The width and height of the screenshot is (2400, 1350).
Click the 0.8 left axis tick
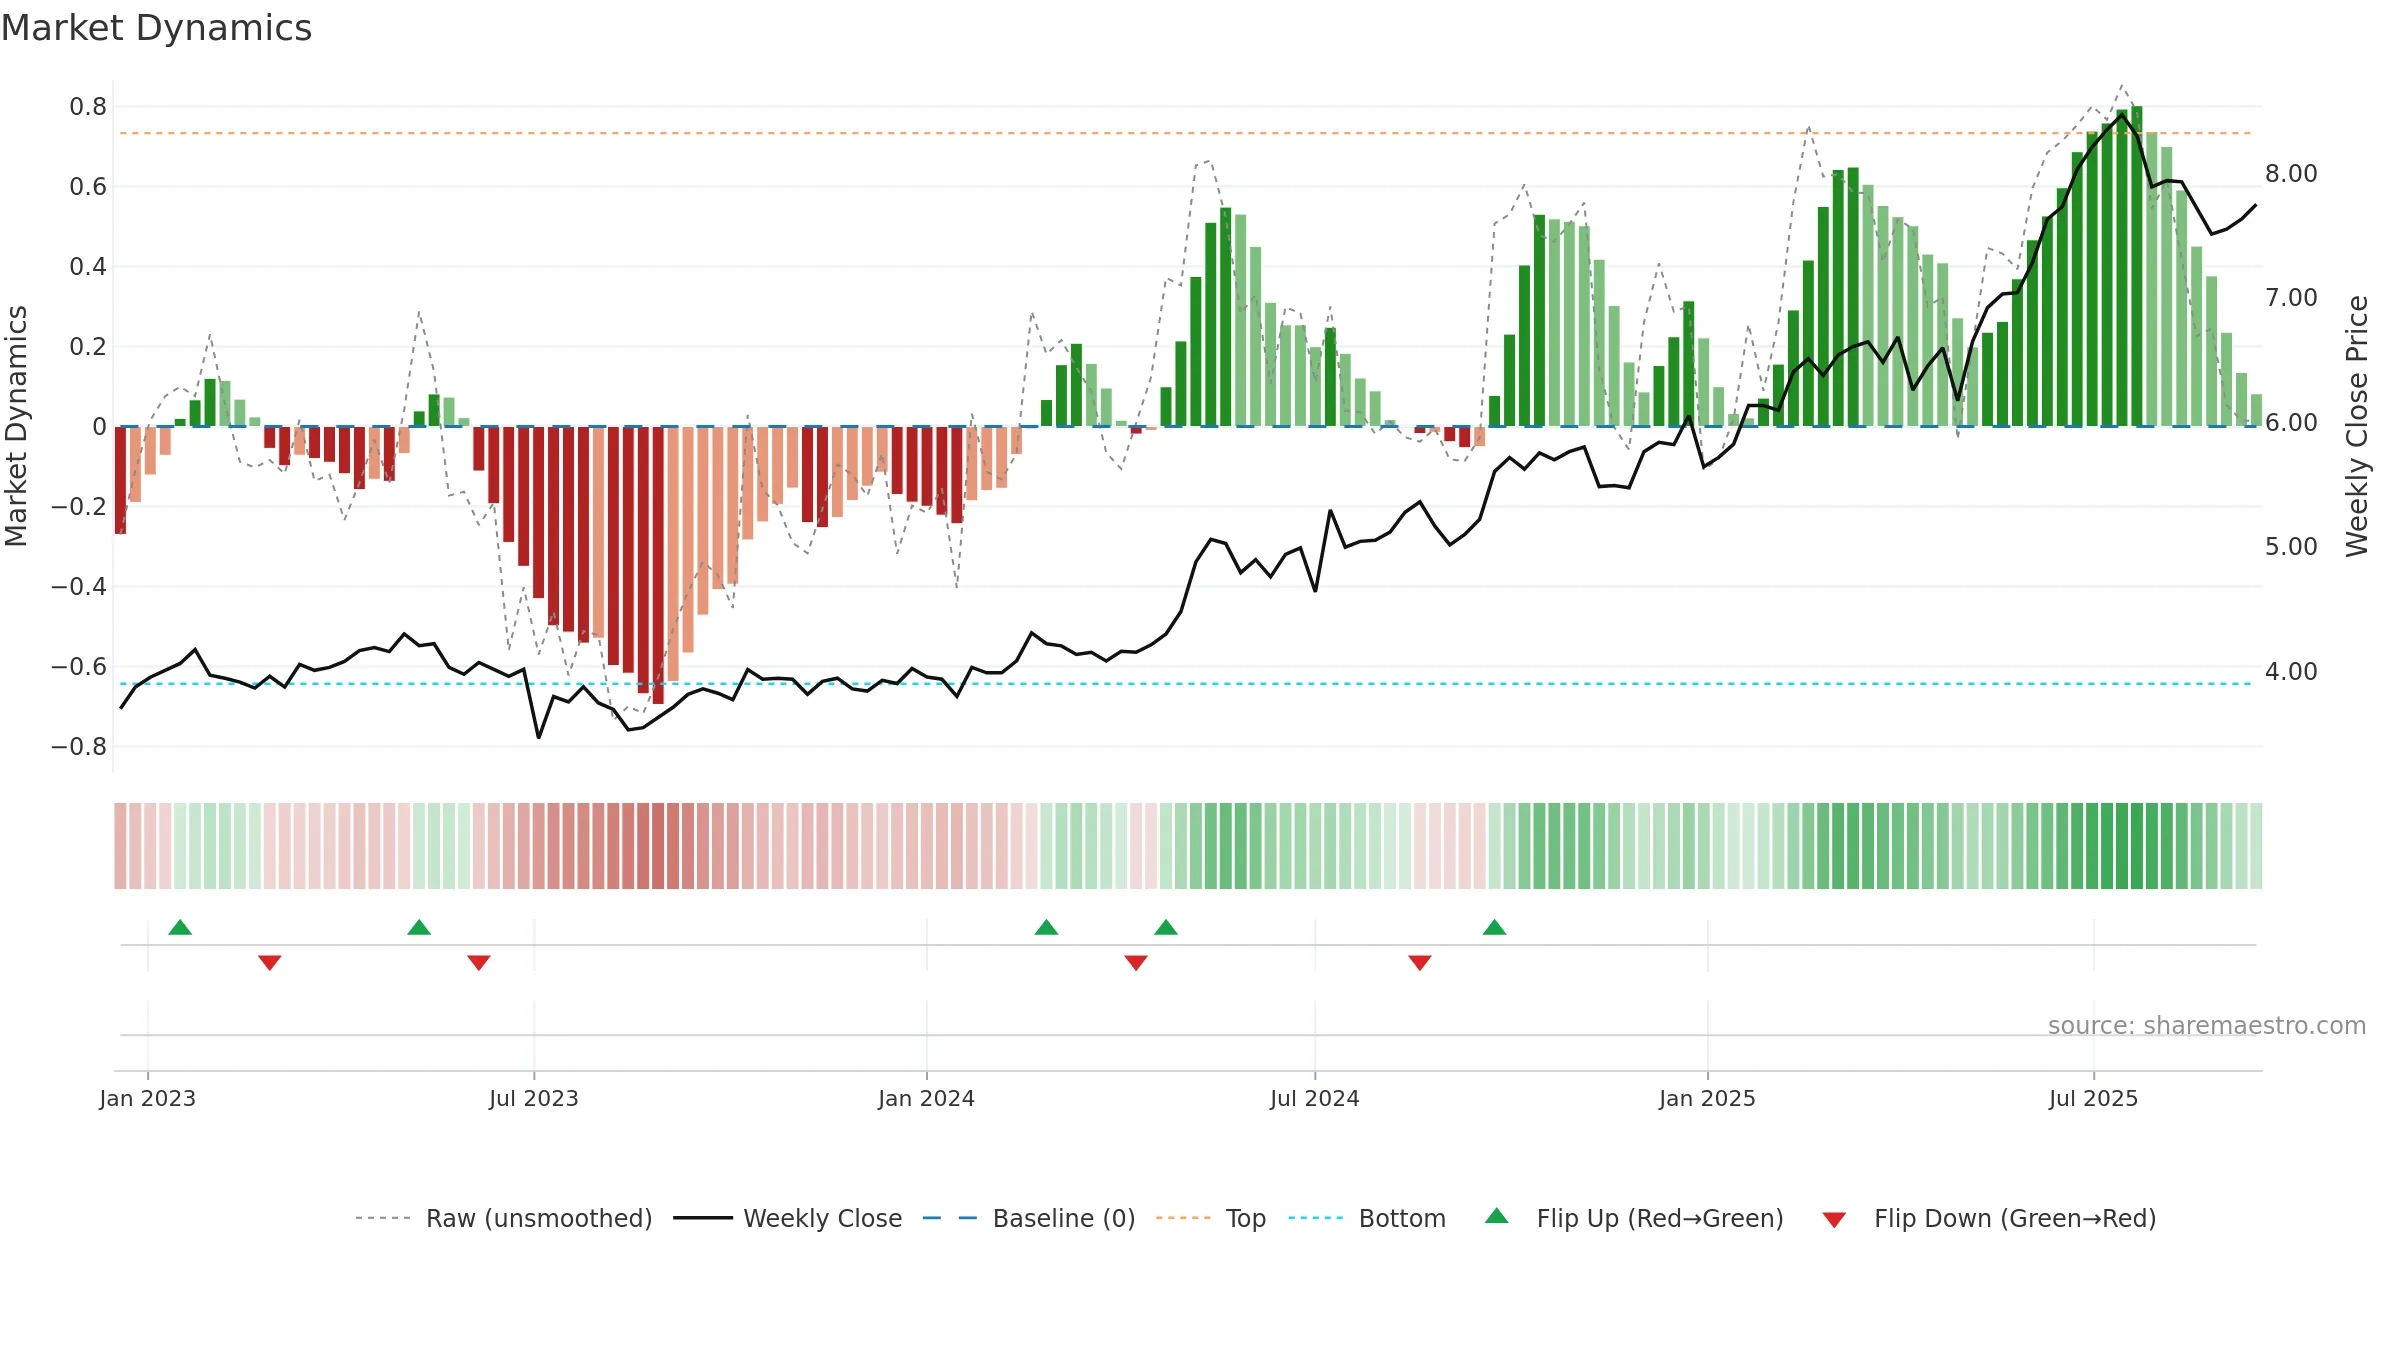(x=88, y=107)
